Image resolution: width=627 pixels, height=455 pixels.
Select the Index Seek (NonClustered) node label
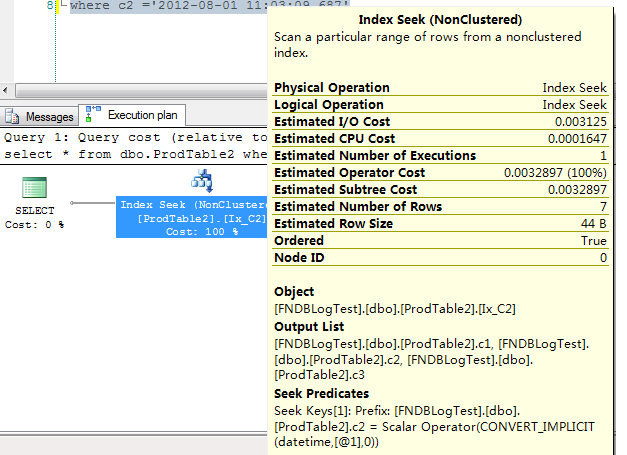coord(192,218)
